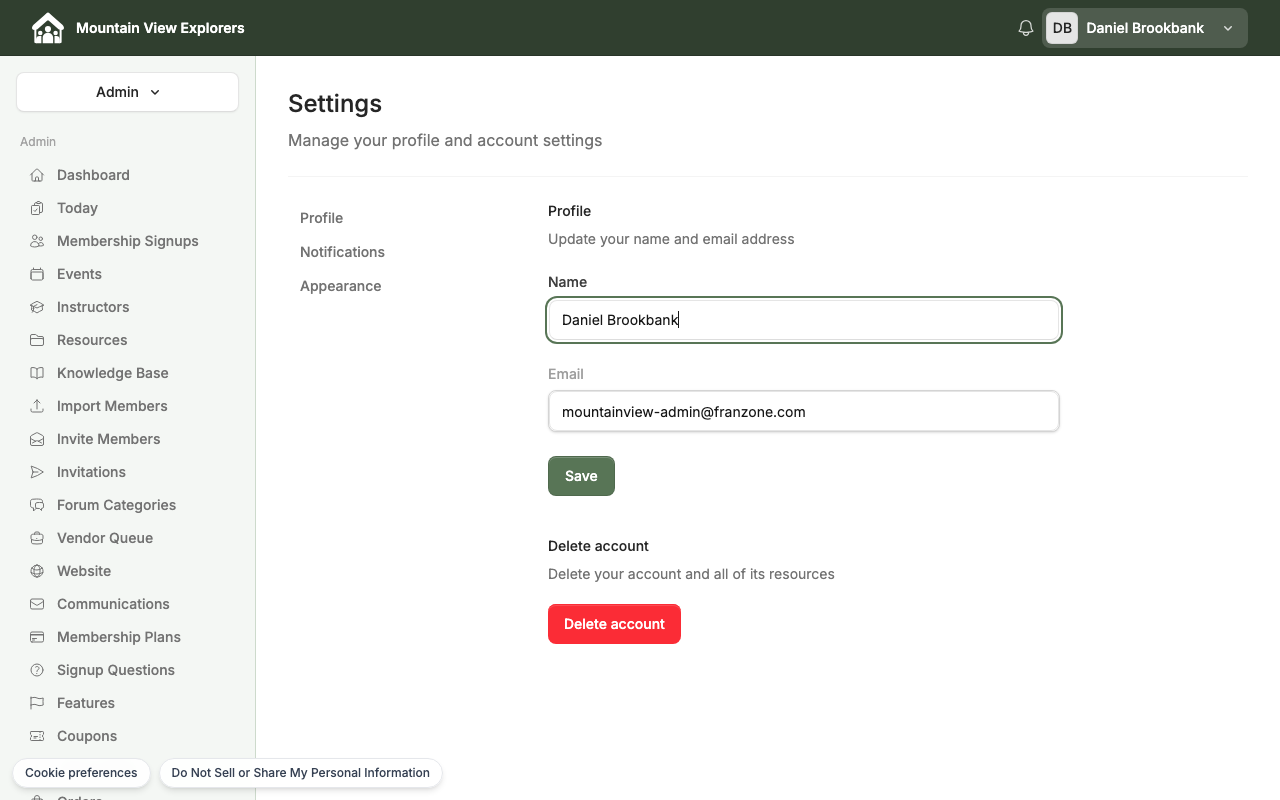Open Resources from the sidebar

tap(92, 340)
